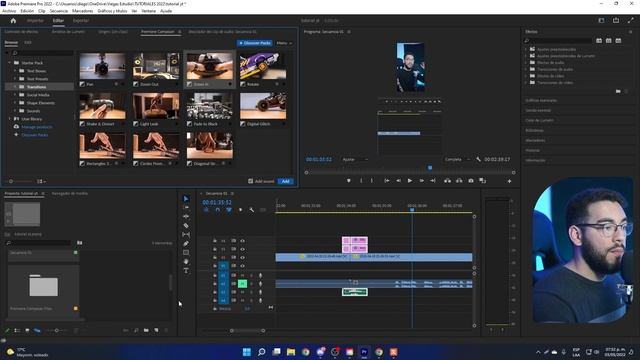The height and width of the screenshot is (360, 640).
Task: Toggle lock on the topmost video track
Action: (x=215, y=241)
